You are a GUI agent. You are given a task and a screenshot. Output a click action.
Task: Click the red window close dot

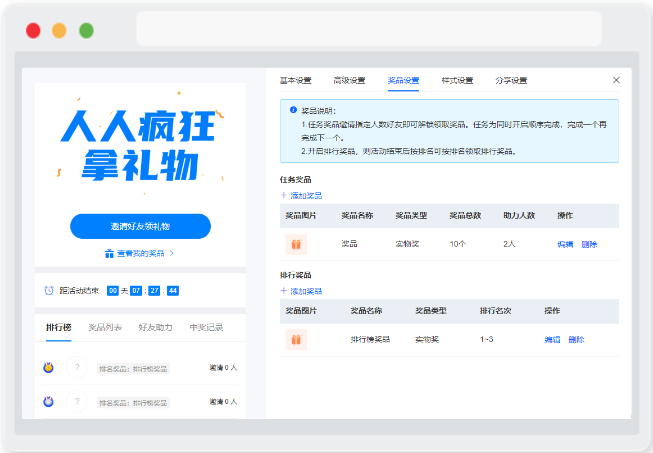pos(33,30)
